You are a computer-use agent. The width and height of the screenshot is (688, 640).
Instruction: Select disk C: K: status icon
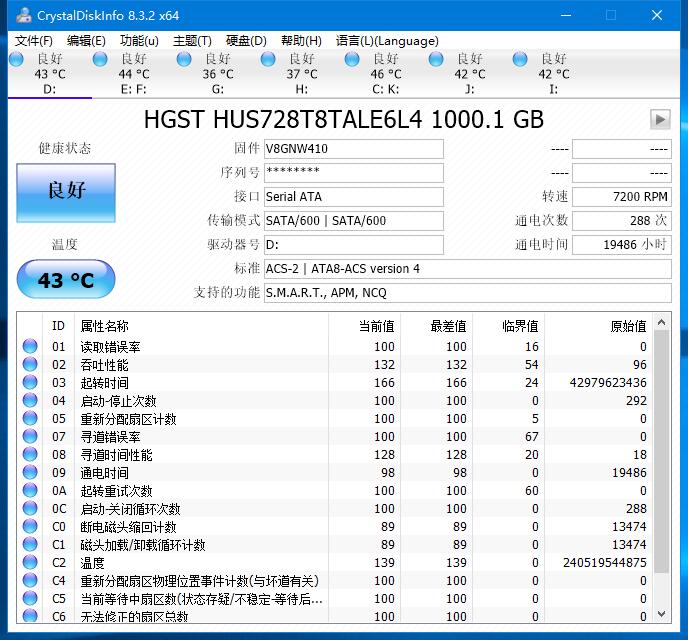pyautogui.click(x=352, y=59)
